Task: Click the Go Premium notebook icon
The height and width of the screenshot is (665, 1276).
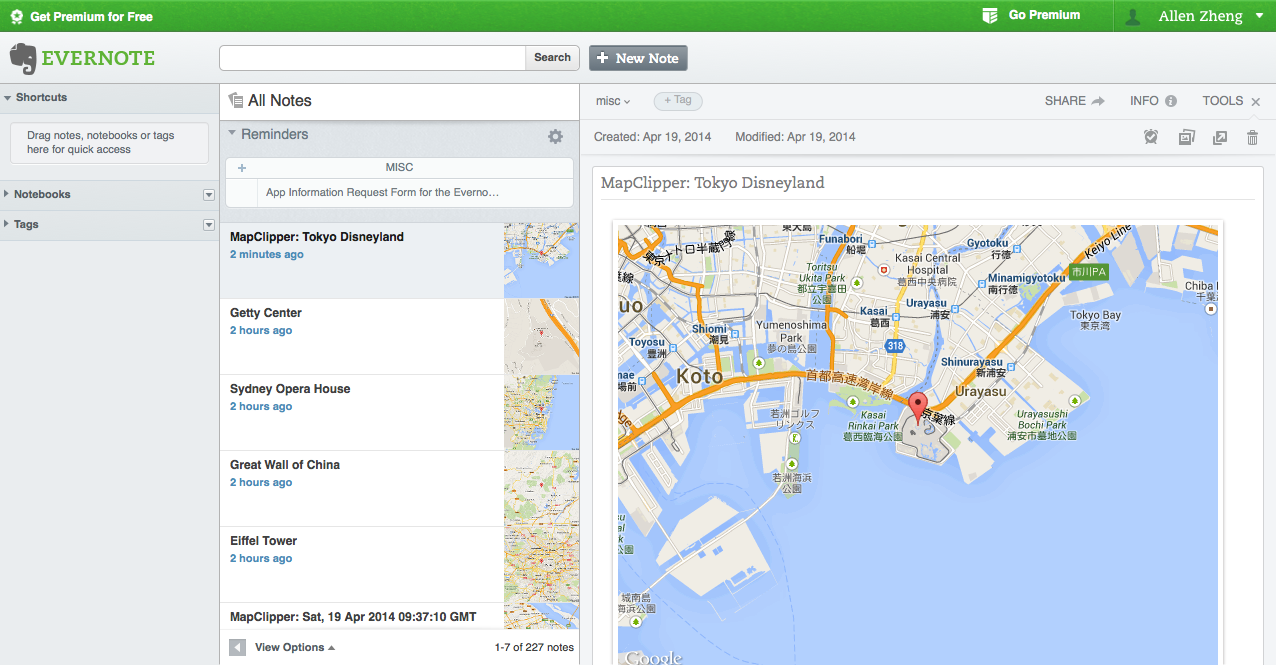Action: point(990,15)
